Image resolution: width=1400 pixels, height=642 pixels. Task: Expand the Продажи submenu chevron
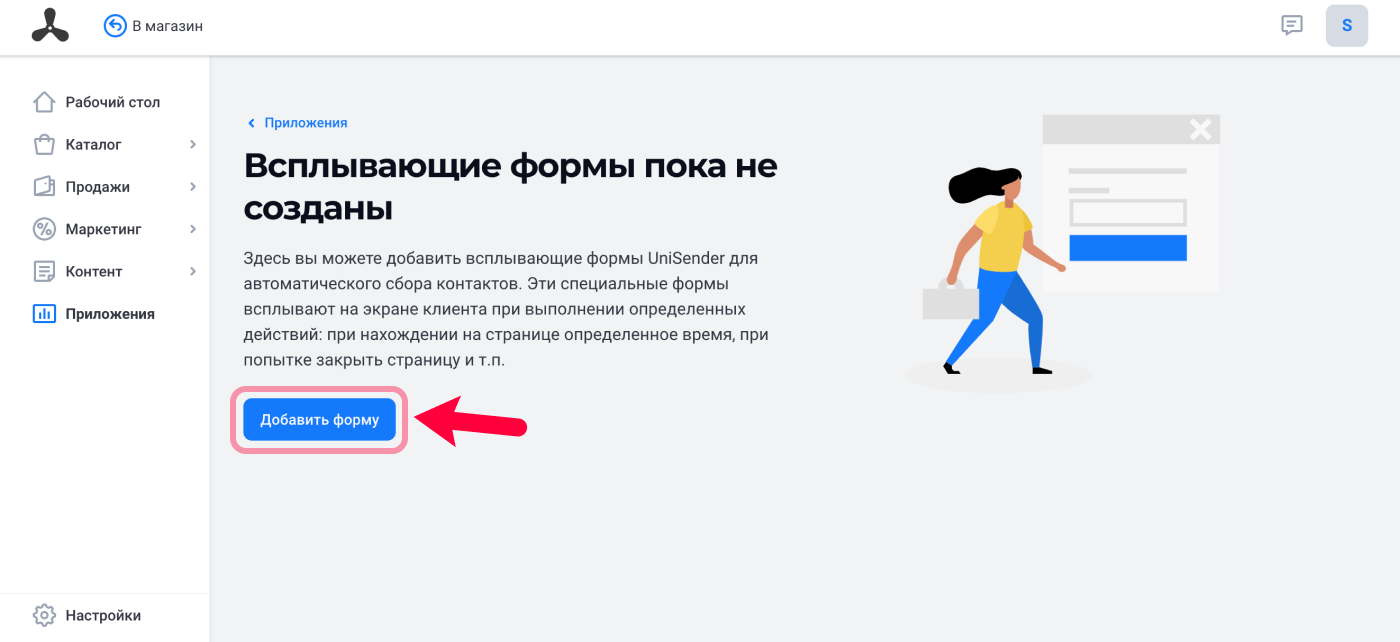pyautogui.click(x=193, y=187)
